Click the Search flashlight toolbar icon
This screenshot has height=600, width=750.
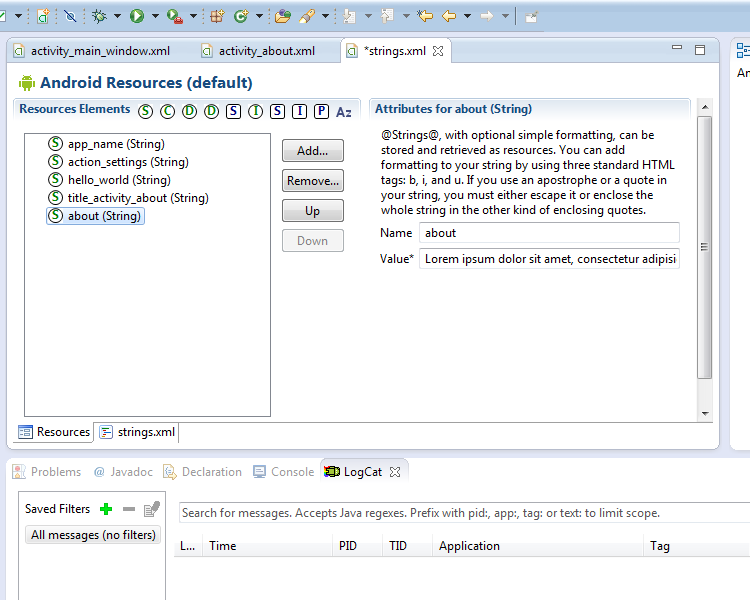pyautogui.click(x=307, y=16)
